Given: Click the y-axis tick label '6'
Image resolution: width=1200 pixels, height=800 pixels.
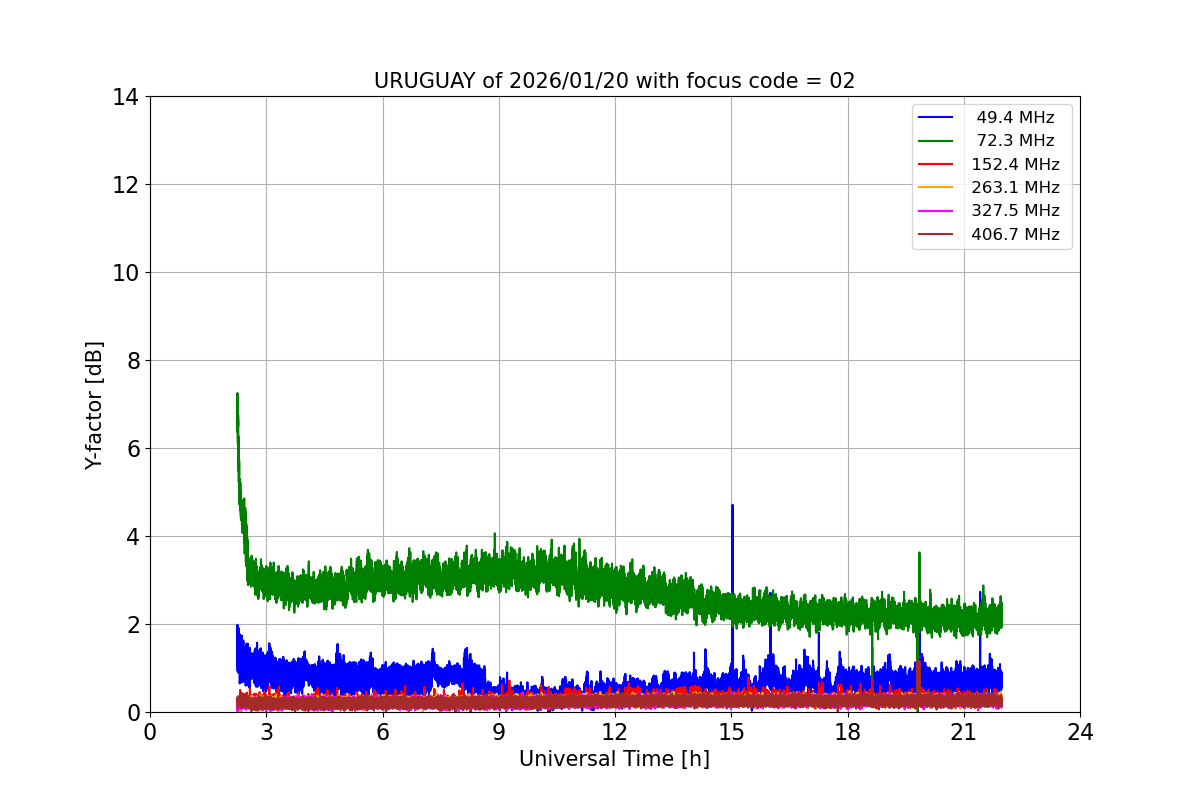Looking at the screenshot, I should tap(132, 449).
